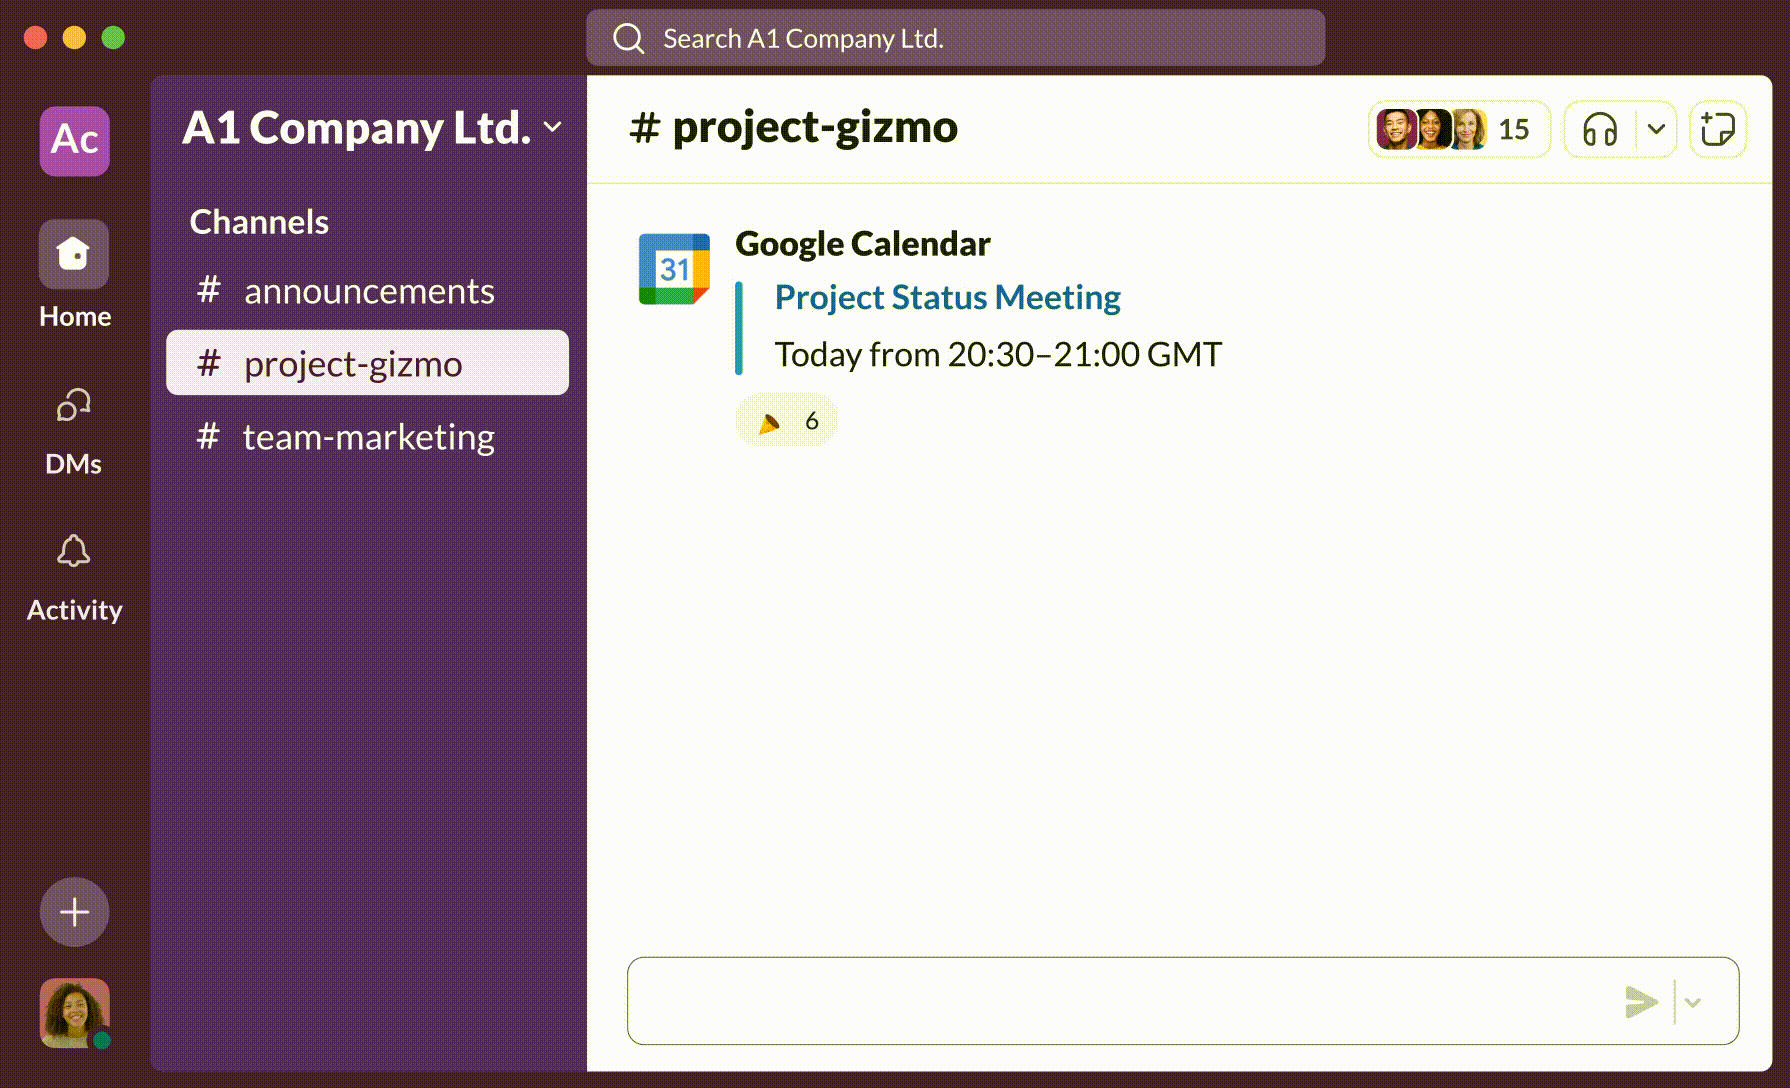Open the huddle options chevron
The height and width of the screenshot is (1088, 1790).
[x=1656, y=130]
